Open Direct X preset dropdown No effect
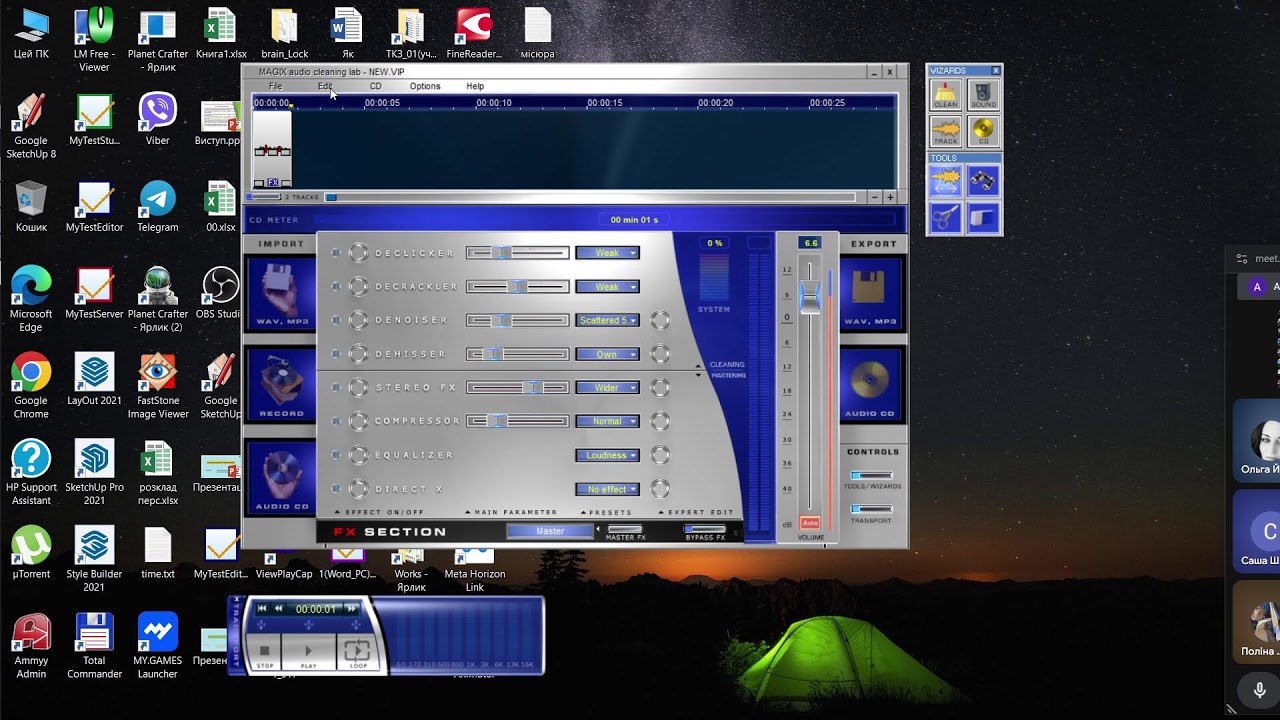This screenshot has height=720, width=1280. click(607, 489)
